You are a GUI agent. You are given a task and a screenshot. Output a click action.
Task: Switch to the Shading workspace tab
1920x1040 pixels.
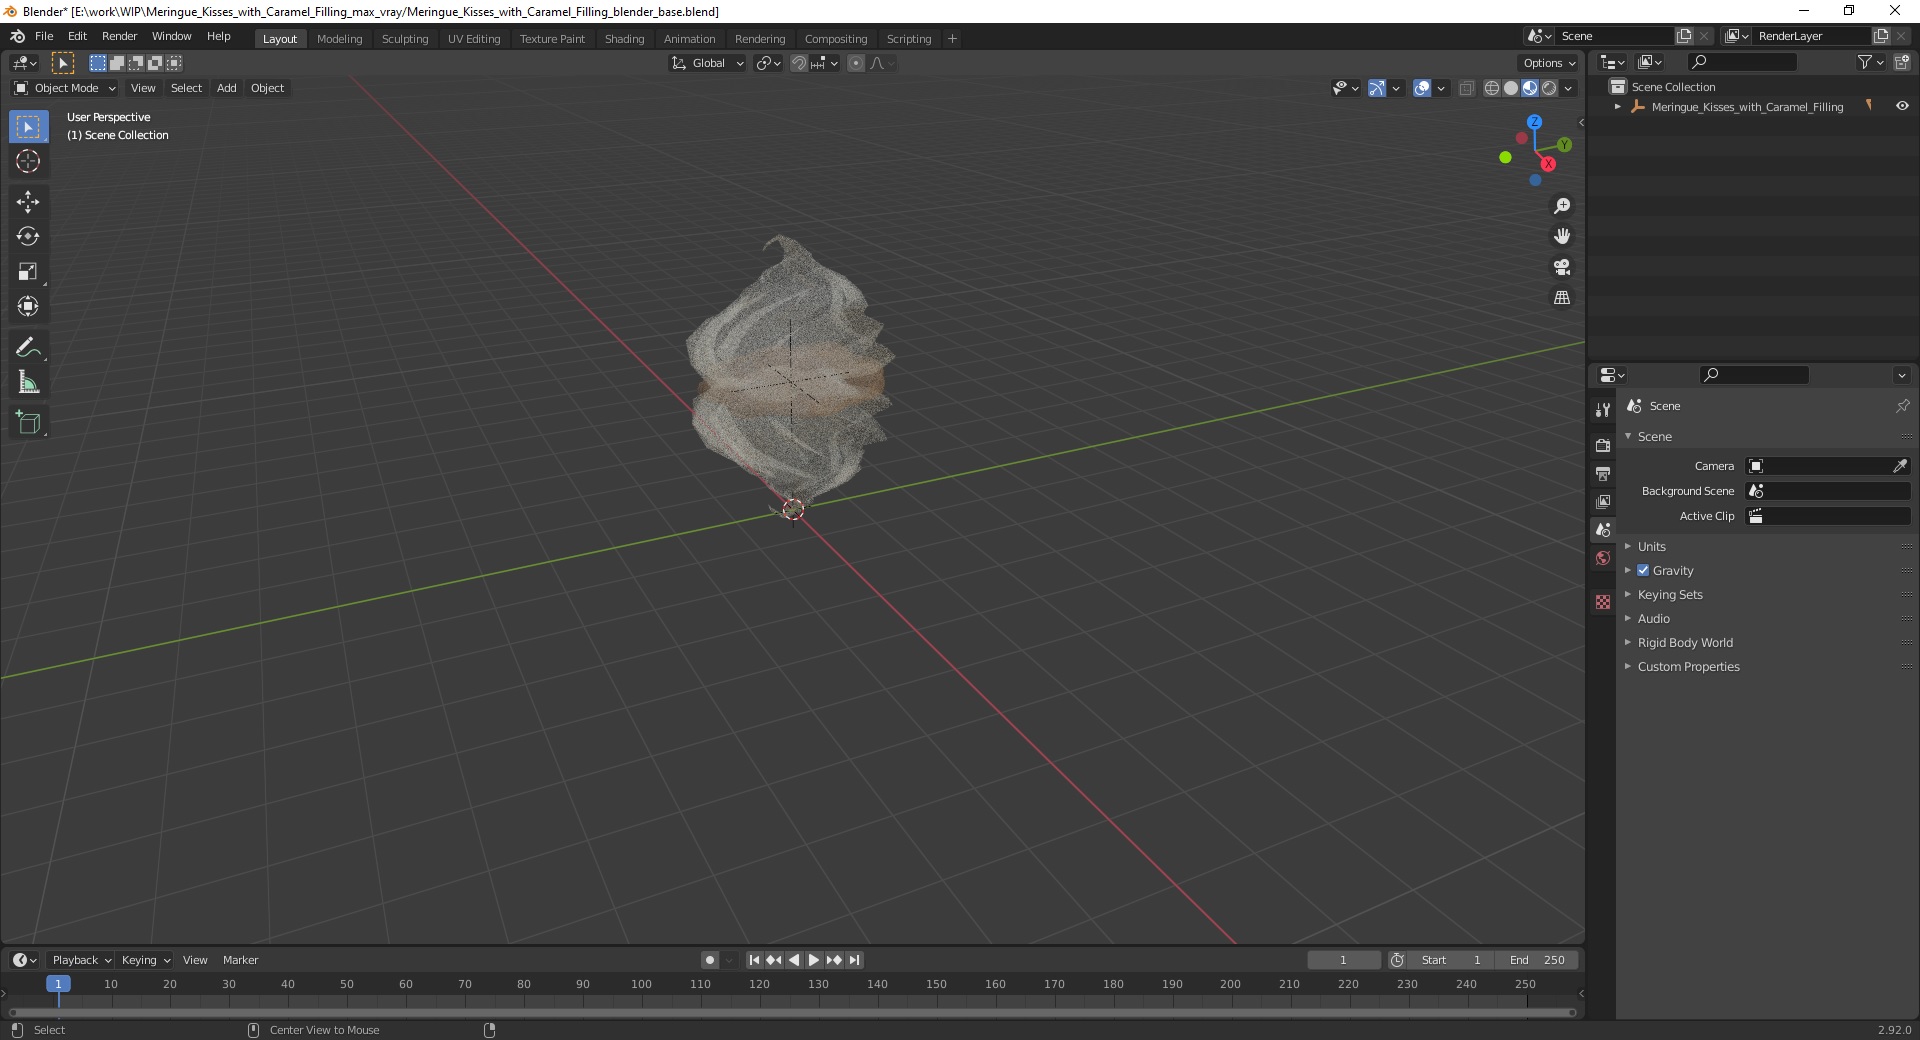pyautogui.click(x=624, y=38)
